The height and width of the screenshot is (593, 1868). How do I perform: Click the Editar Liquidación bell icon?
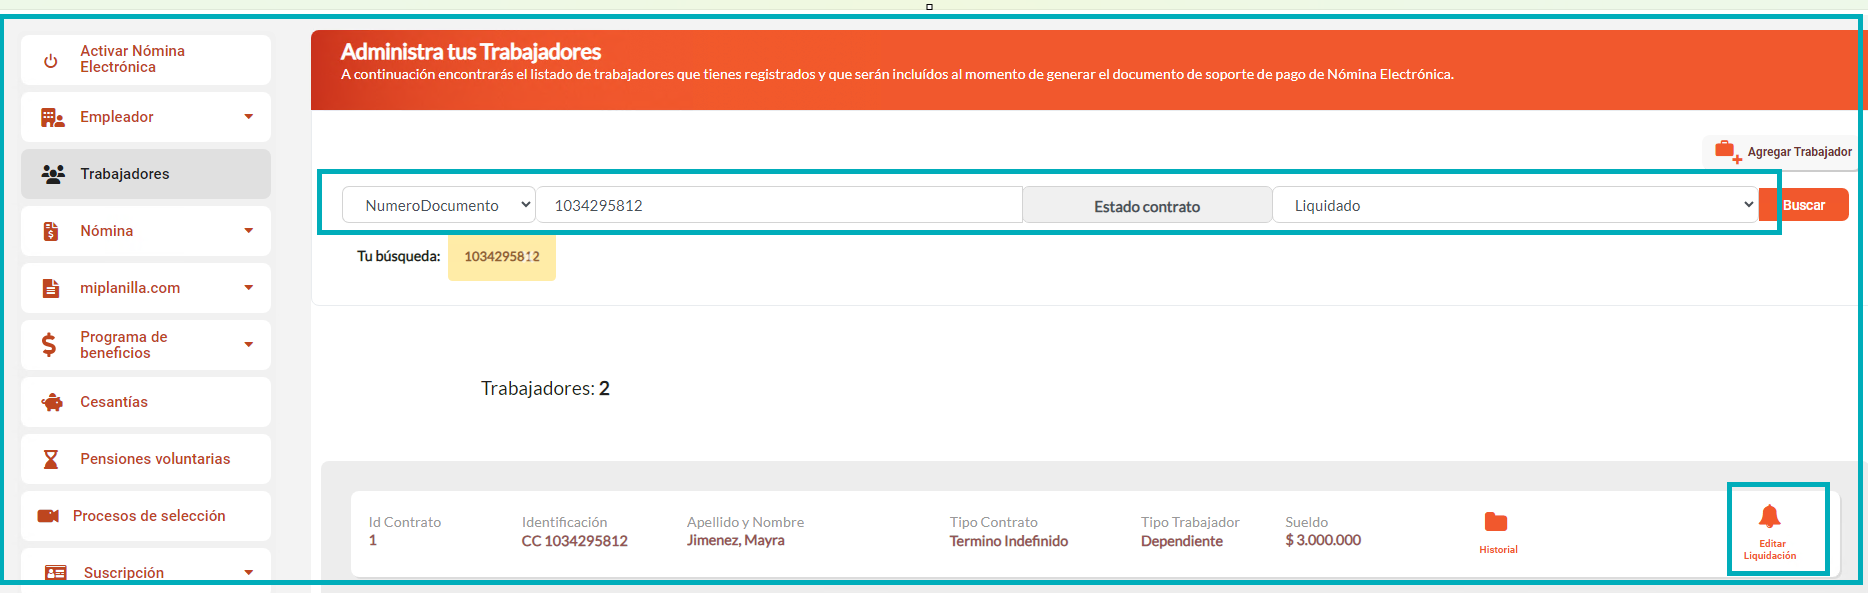1769,517
